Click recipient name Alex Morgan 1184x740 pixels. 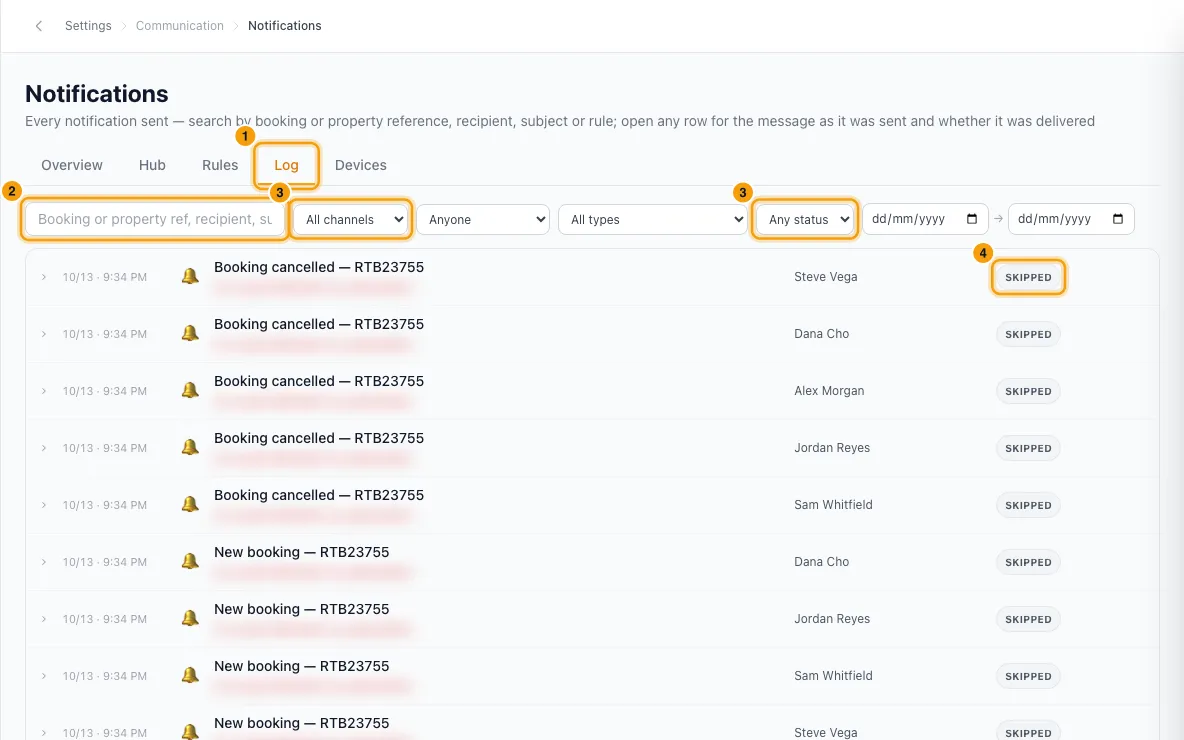coord(829,391)
